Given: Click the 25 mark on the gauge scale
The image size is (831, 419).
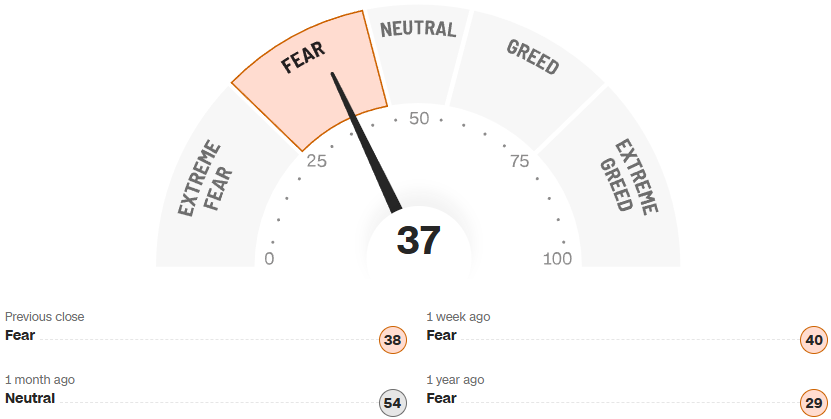Looking at the screenshot, I should (318, 162).
